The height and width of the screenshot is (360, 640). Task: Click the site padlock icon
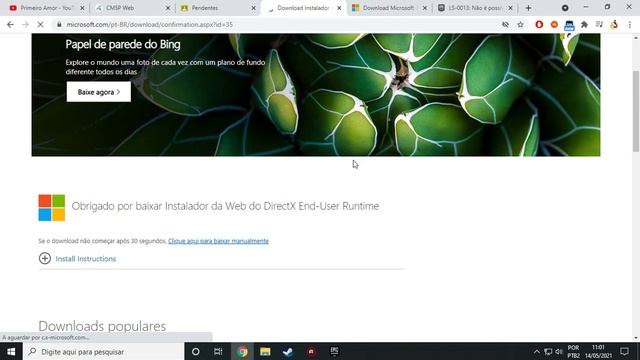pyautogui.click(x=59, y=24)
